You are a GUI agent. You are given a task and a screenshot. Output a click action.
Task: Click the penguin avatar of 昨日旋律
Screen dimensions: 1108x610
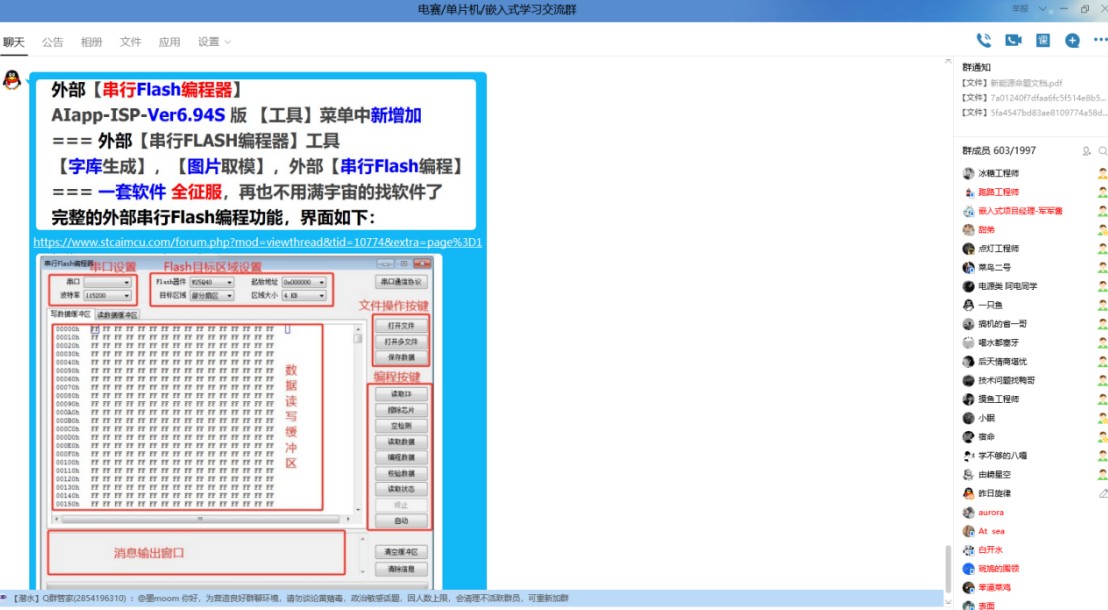[x=969, y=493]
